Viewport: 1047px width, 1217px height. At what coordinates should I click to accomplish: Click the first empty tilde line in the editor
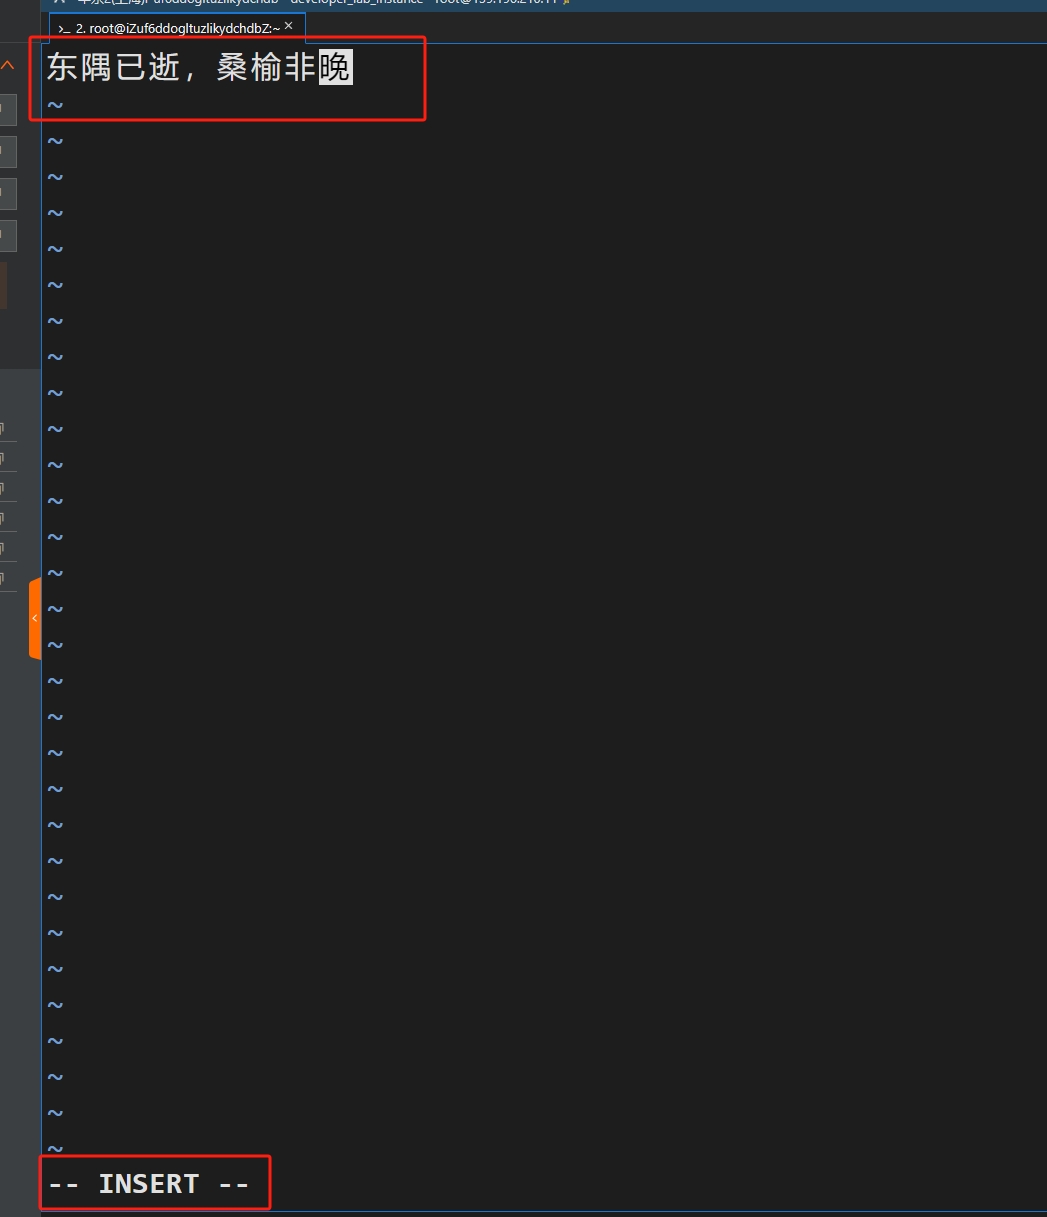55,105
